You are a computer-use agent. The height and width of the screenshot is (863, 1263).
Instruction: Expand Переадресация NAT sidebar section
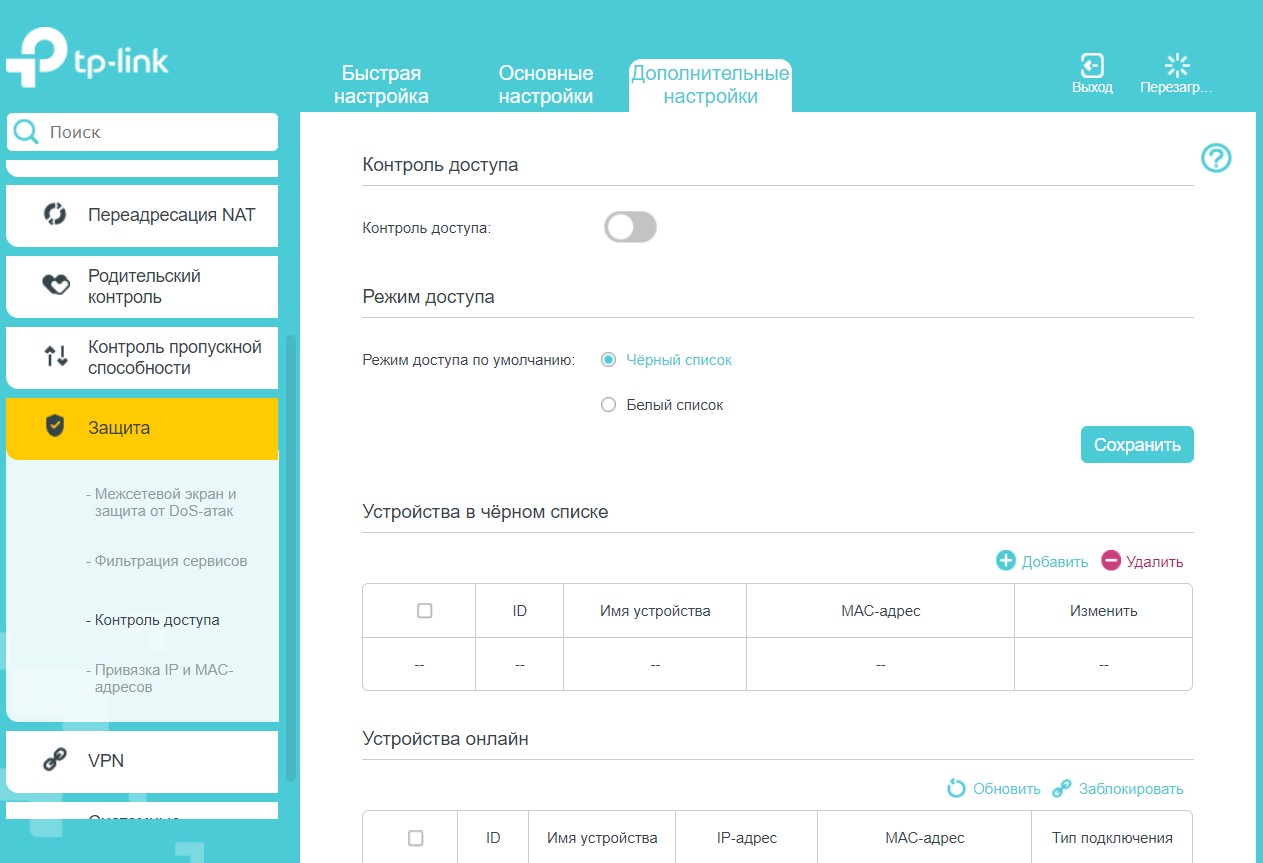point(142,215)
